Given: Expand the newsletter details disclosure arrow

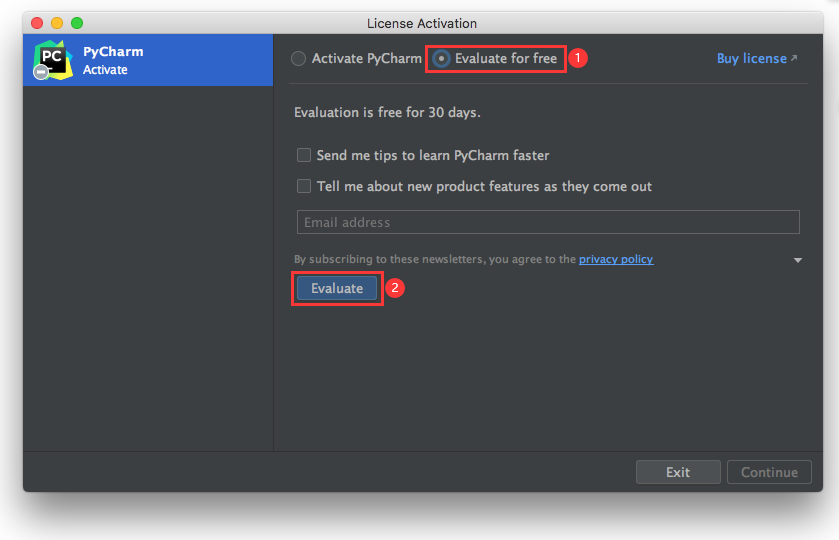Looking at the screenshot, I should coord(798,260).
